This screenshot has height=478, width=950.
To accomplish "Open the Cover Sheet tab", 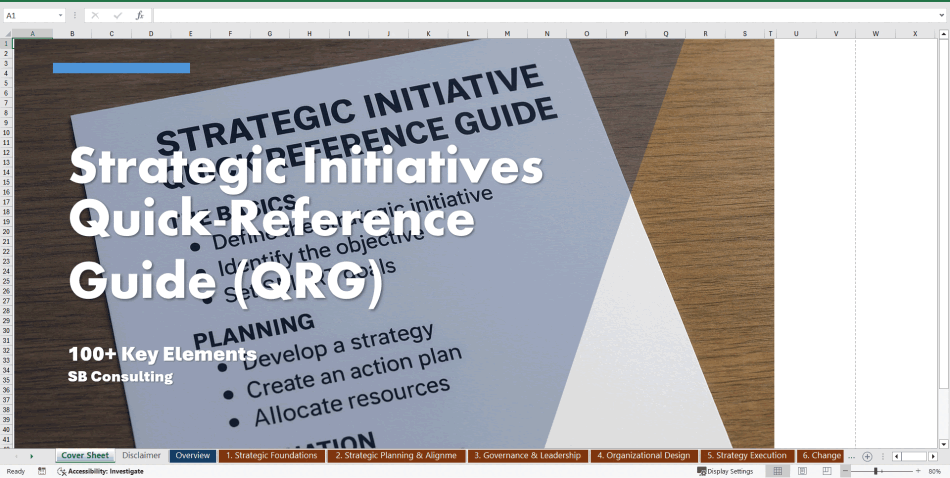I will (85, 456).
